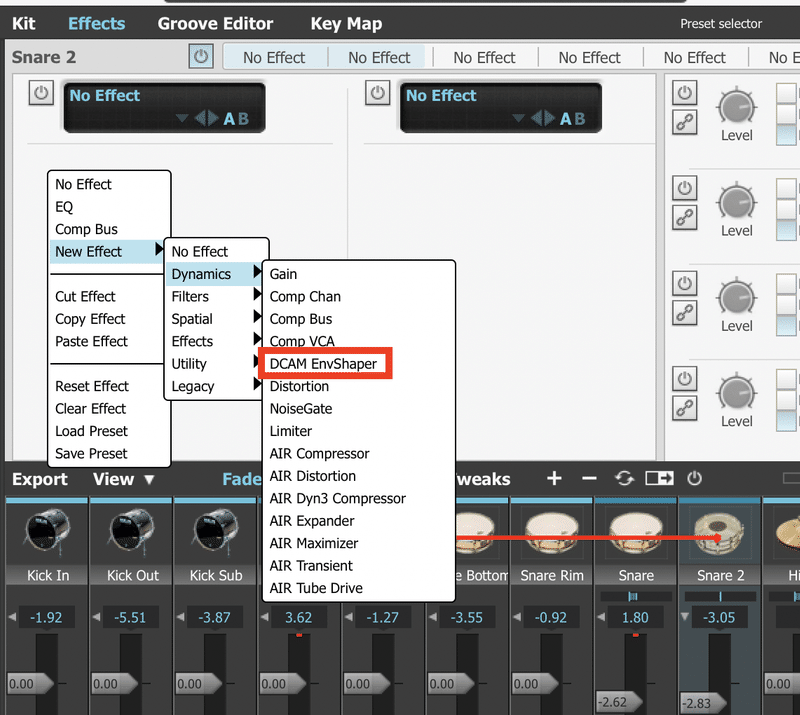Image resolution: width=800 pixels, height=715 pixels.
Task: Select the Kick Out drum channel image
Action: pos(132,532)
